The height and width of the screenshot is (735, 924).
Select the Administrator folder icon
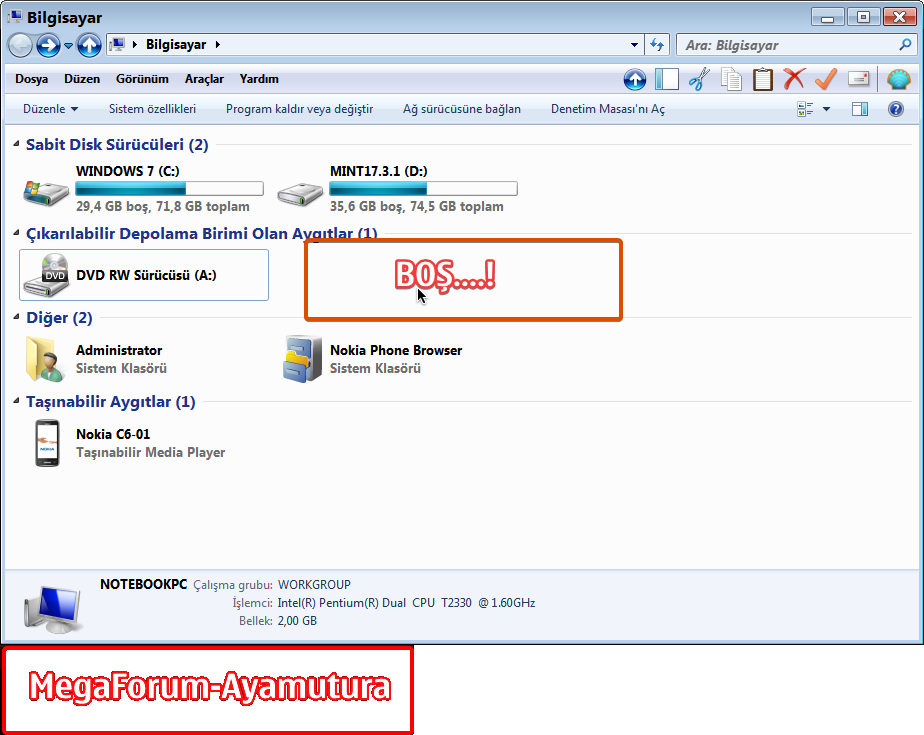coord(45,358)
